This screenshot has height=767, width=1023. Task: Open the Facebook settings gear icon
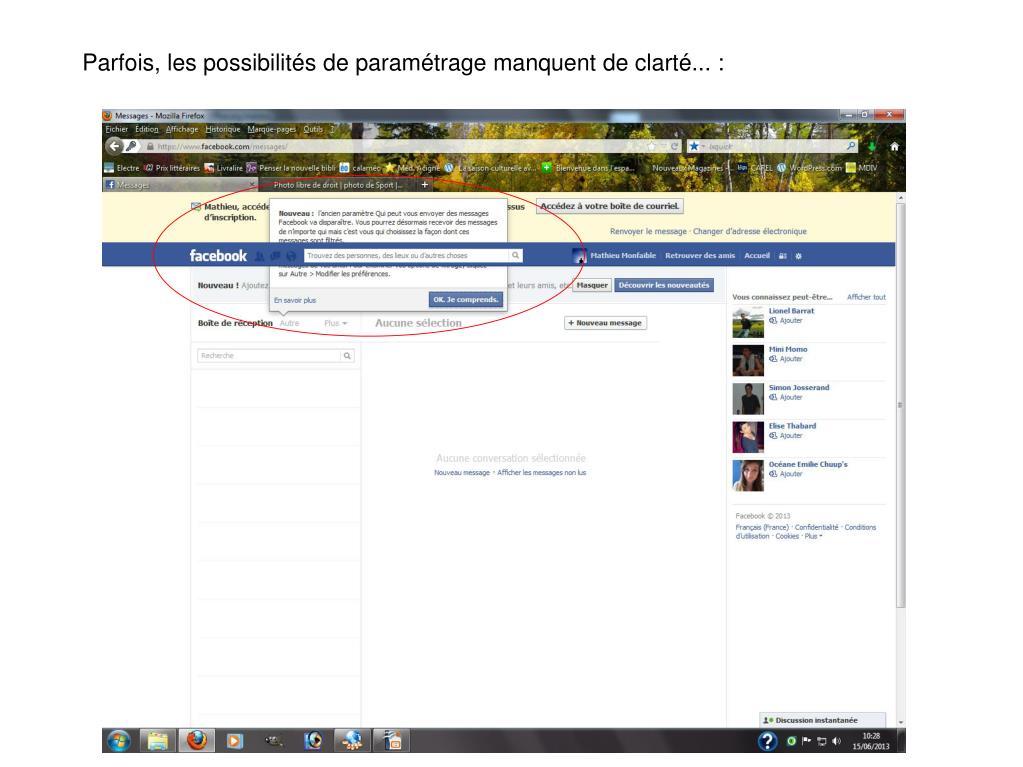[x=799, y=256]
